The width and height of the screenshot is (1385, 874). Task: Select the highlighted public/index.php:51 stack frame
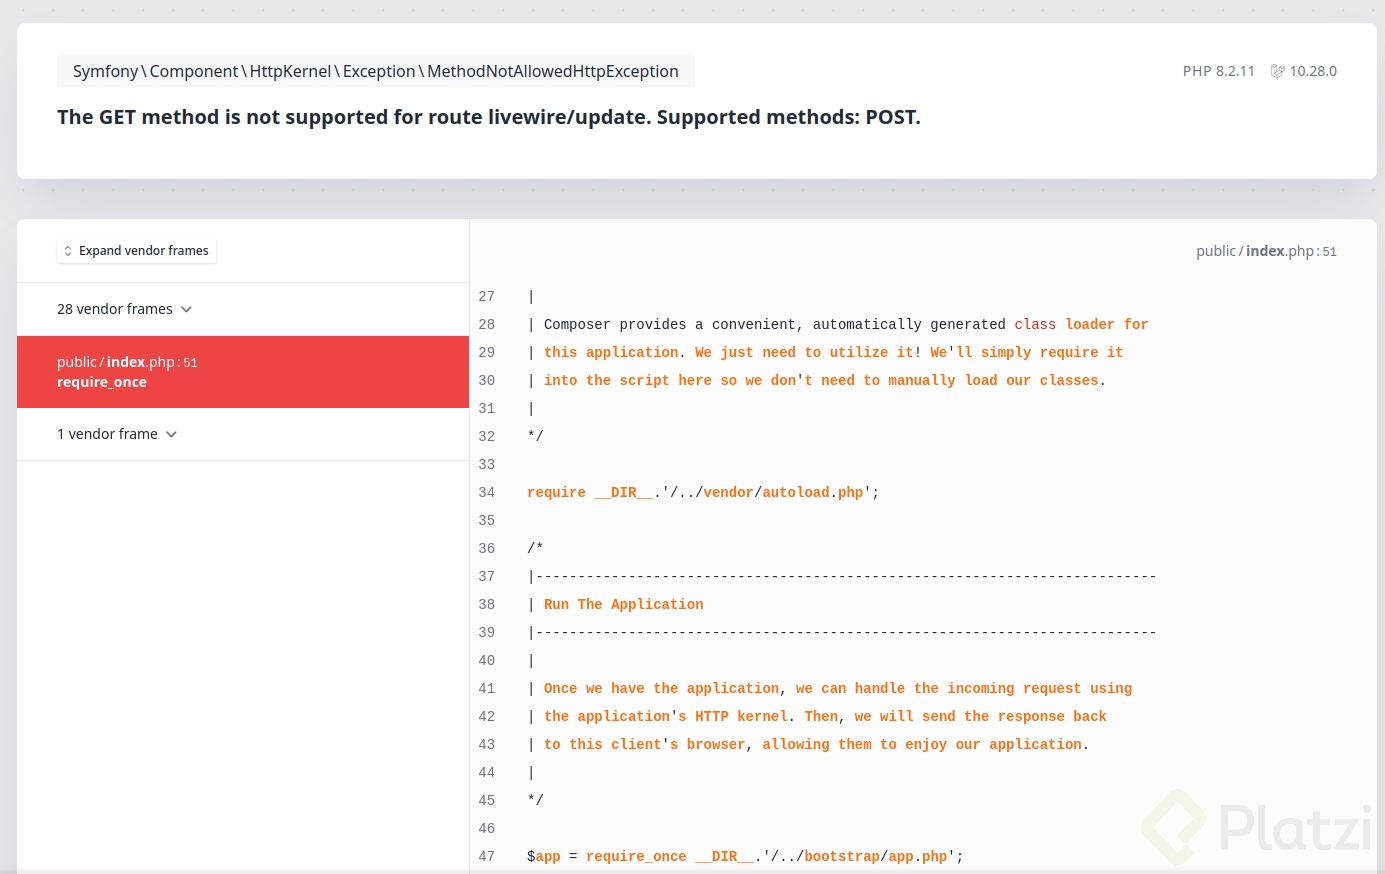[x=243, y=372]
